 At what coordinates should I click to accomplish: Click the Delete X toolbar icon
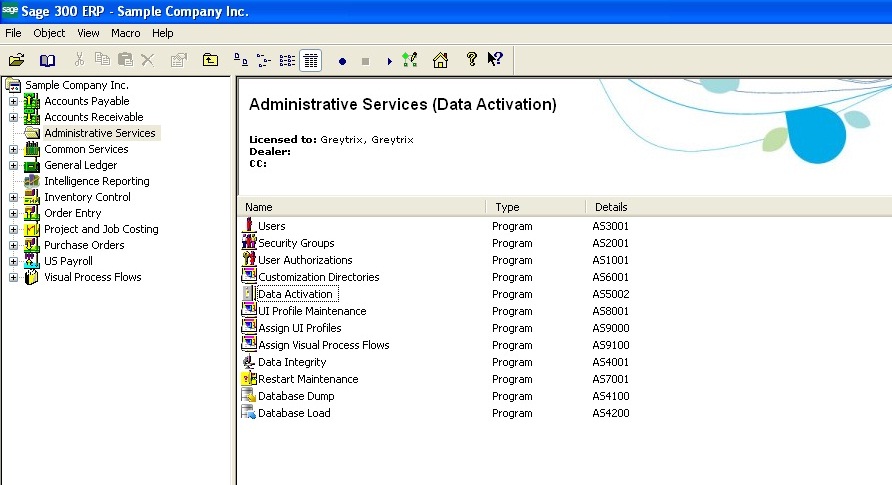point(148,60)
